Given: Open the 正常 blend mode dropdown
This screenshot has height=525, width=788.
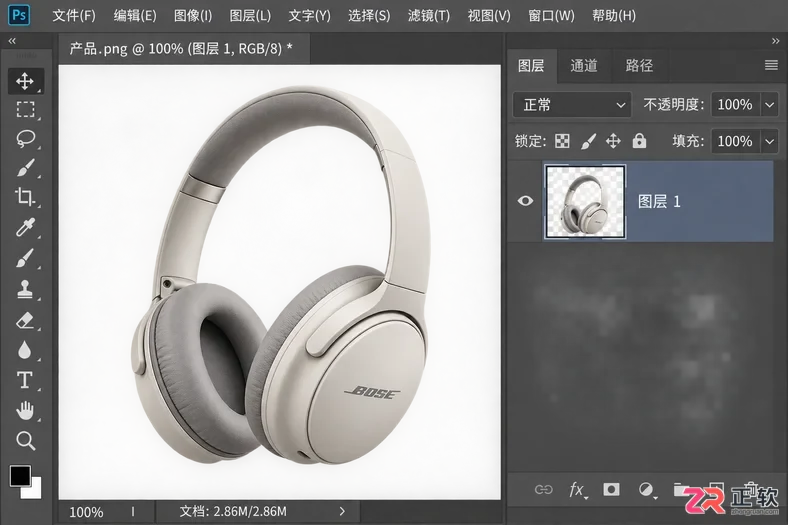Looking at the screenshot, I should [572, 104].
